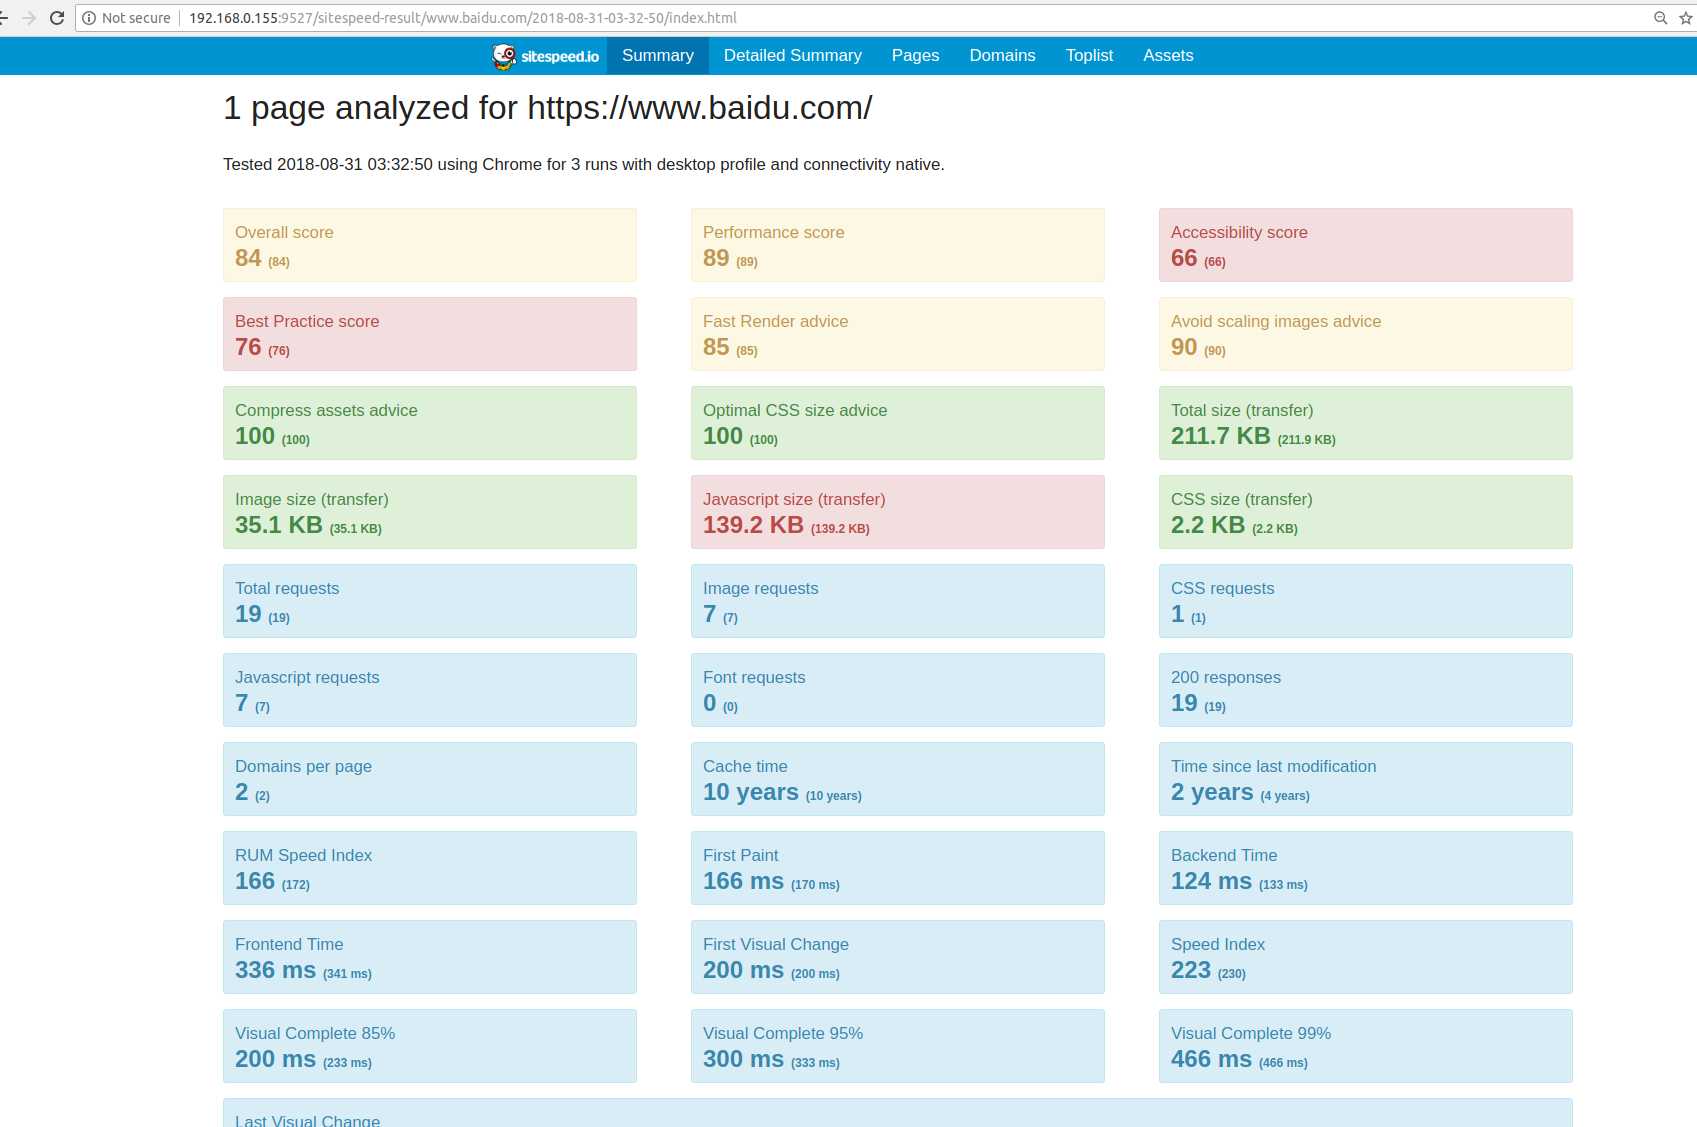Image resolution: width=1697 pixels, height=1127 pixels.
Task: Open the Not secure site info icon
Action: (89, 18)
